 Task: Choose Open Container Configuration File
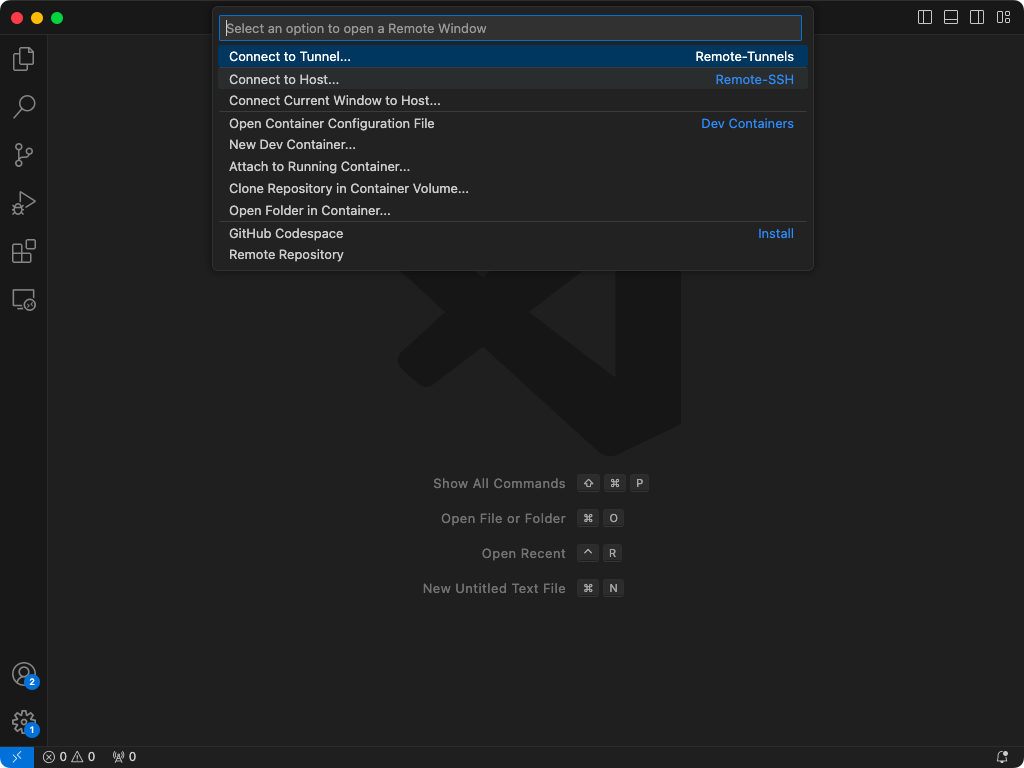pos(513,123)
